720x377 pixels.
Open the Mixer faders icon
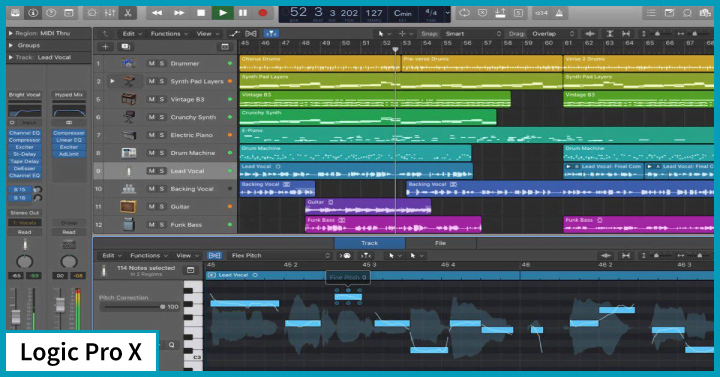[x=109, y=13]
